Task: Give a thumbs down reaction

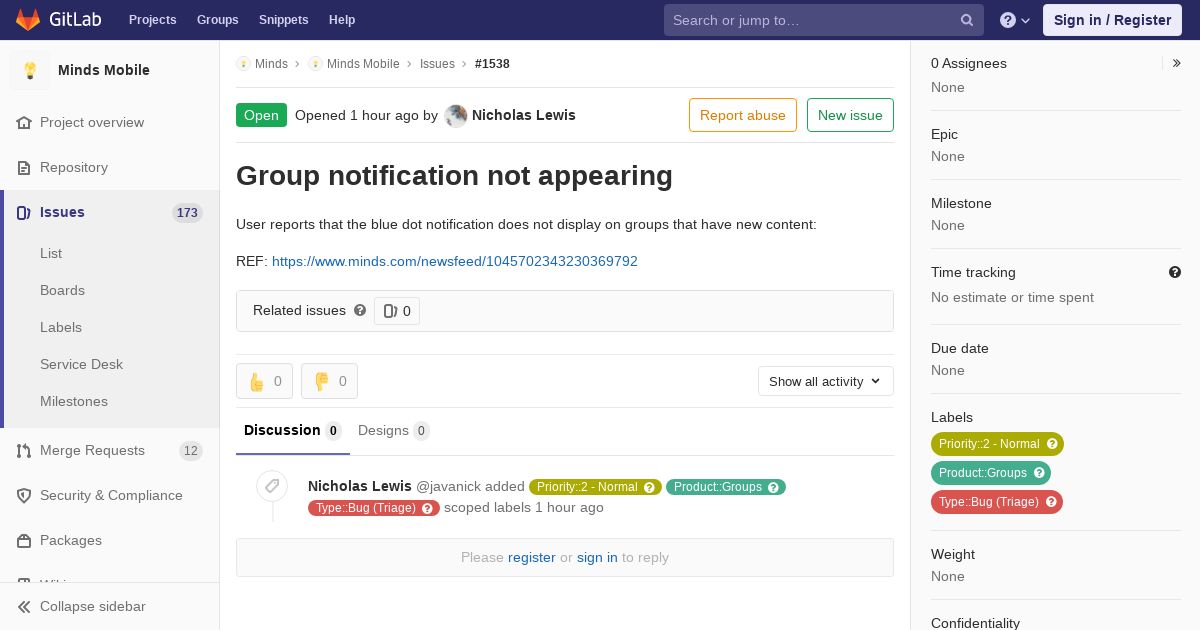Action: pos(329,381)
